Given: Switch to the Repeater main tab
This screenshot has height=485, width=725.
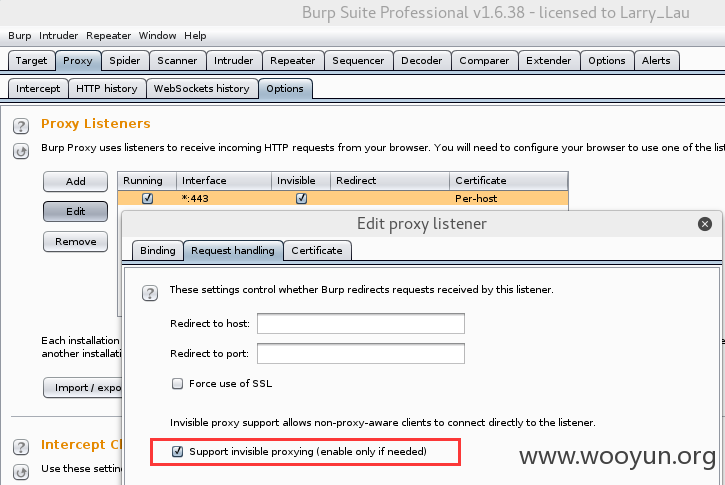Looking at the screenshot, I should pos(293,61).
